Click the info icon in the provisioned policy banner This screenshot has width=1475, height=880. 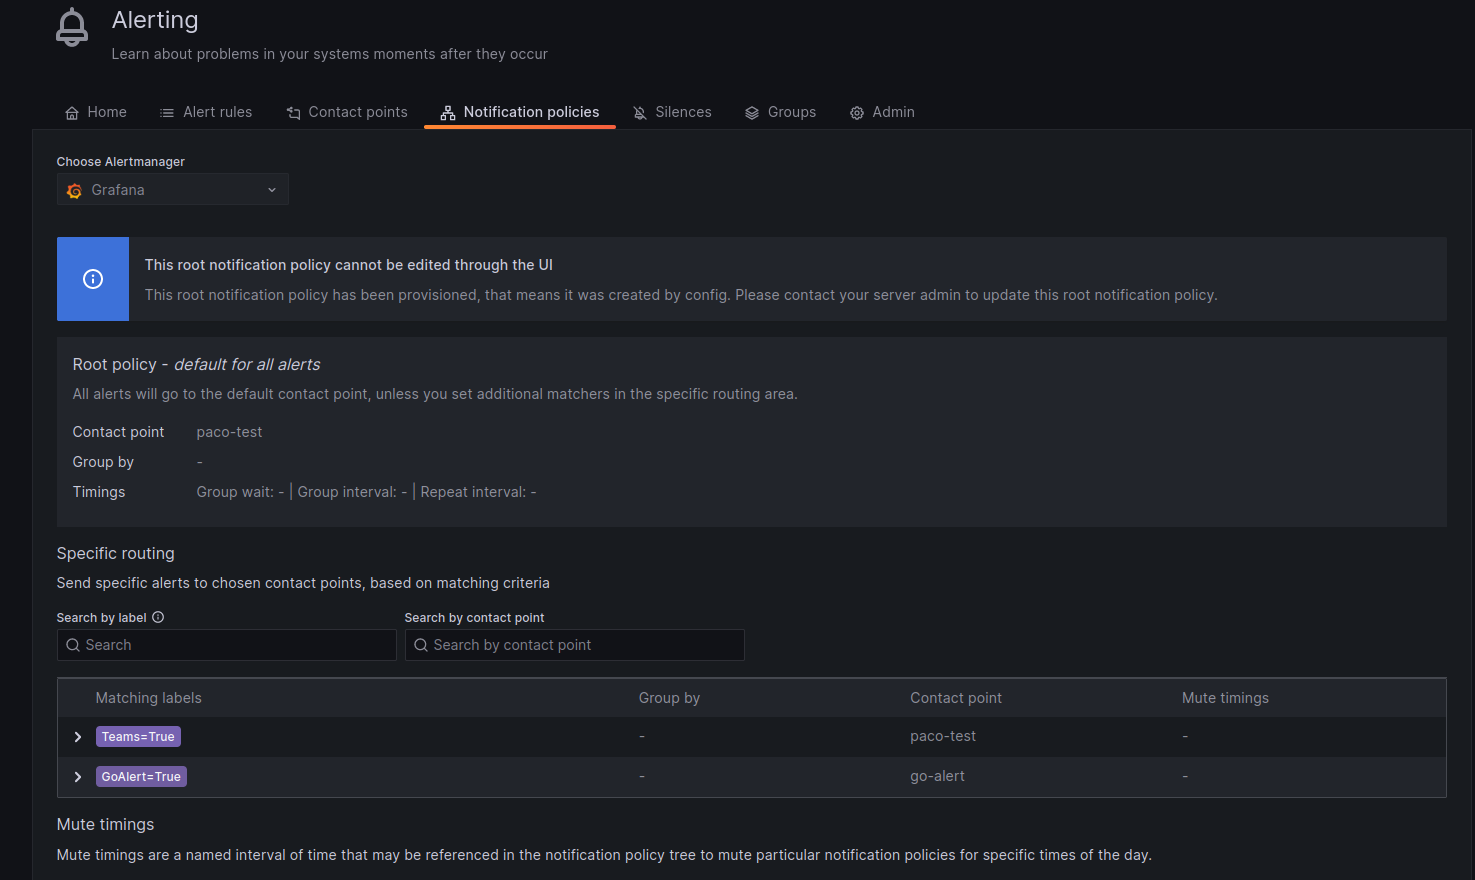93,279
